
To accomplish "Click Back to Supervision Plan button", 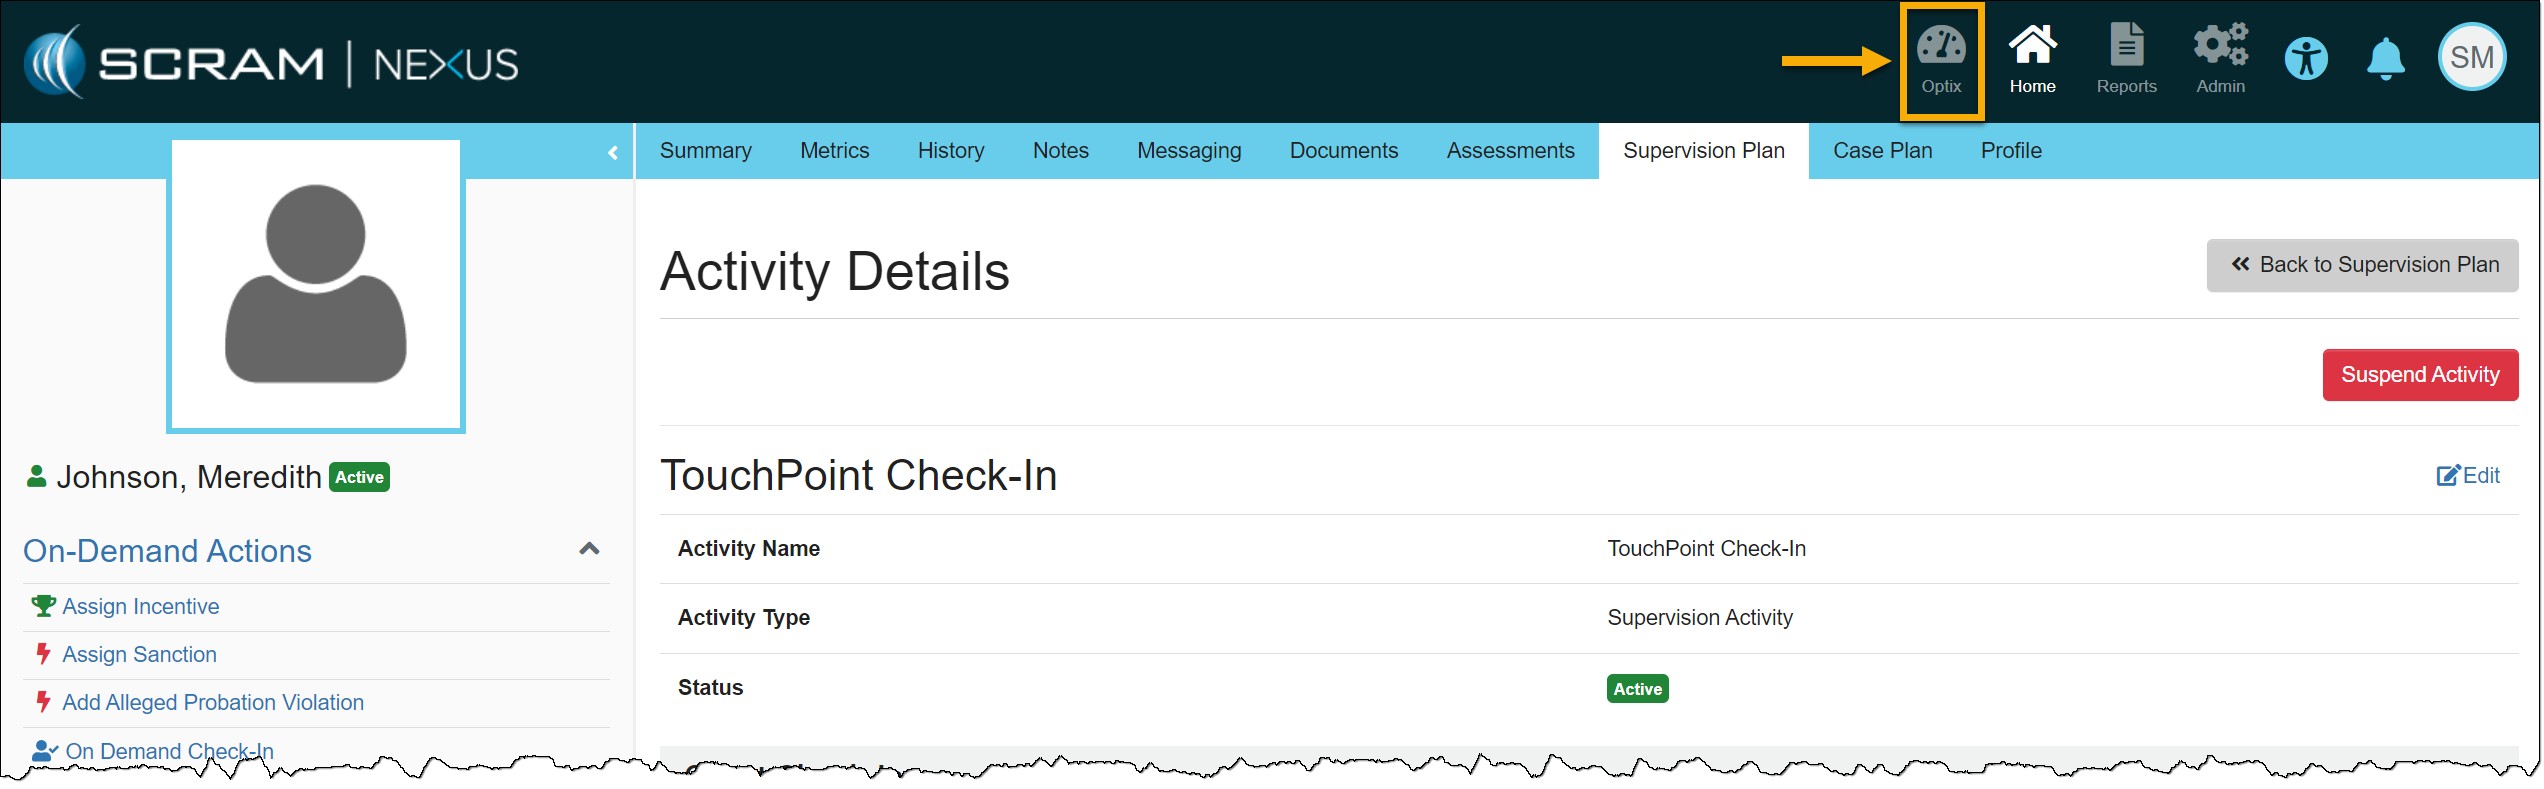I will pos(2362,265).
